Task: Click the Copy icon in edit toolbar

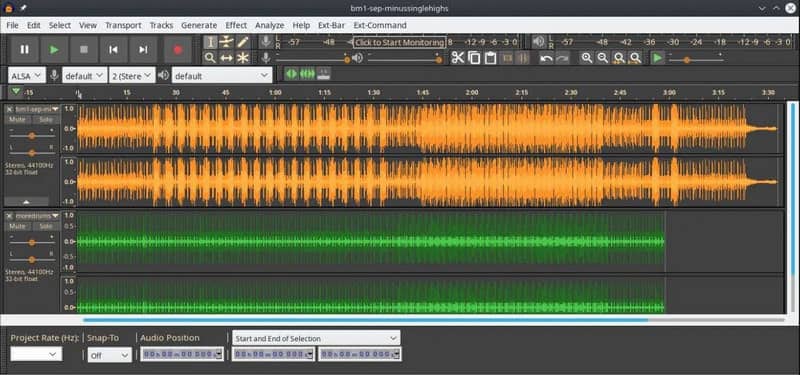Action: (474, 58)
